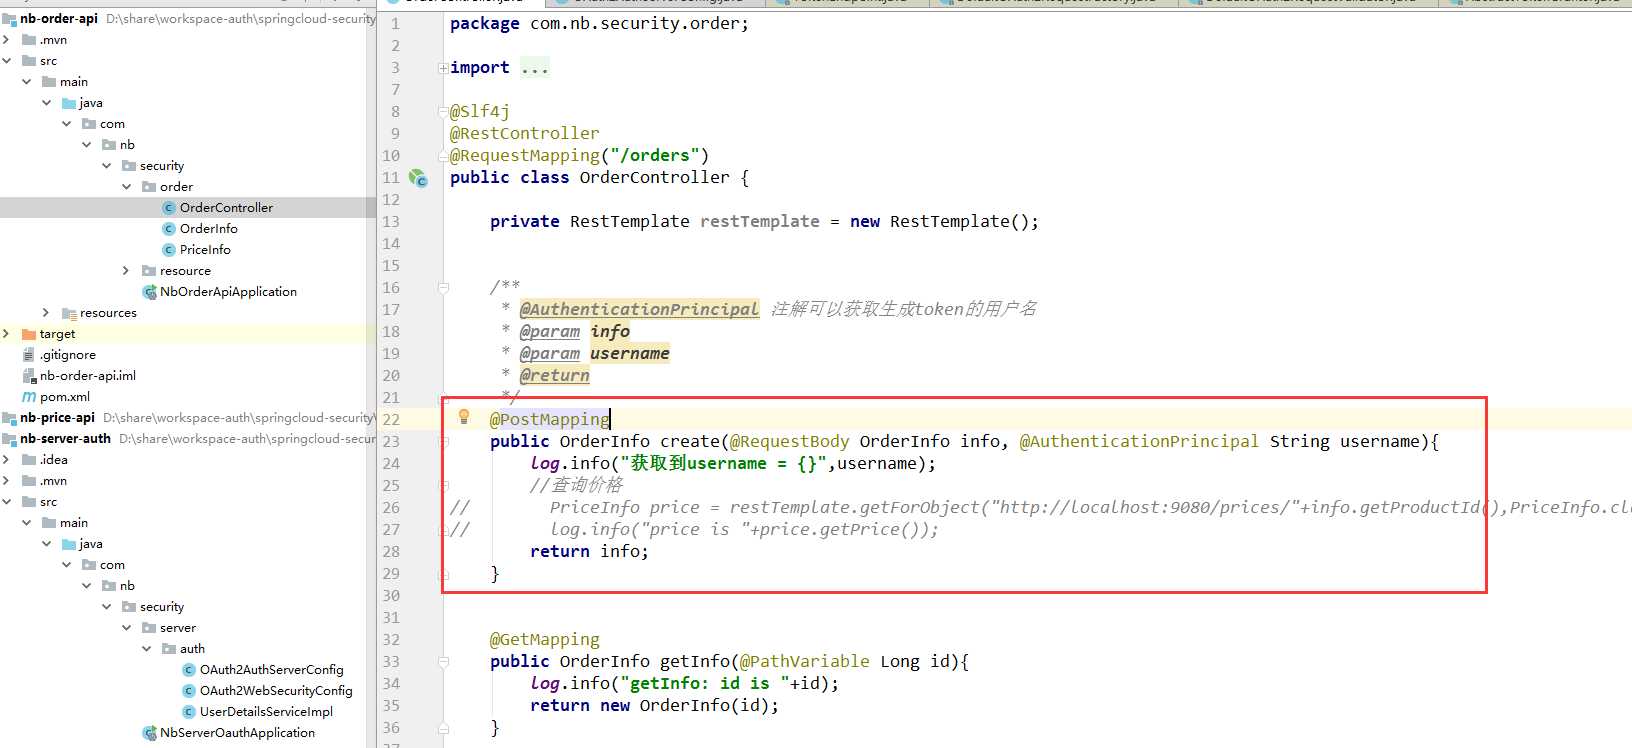Click the PriceInfo class icon in project tree
Screen dimensions: 1632x748
(x=169, y=250)
